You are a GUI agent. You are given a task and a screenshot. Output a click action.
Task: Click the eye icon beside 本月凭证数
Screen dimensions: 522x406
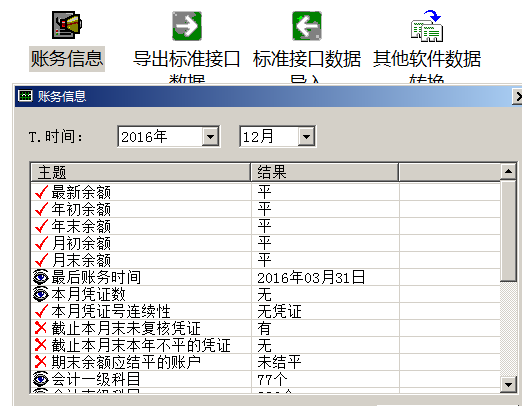(x=41, y=294)
